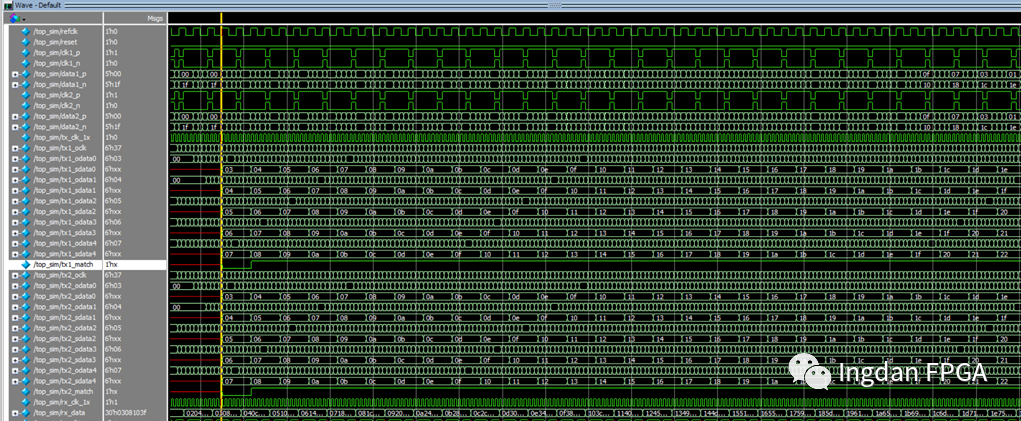Click the diamond icon of /top_sim/data1_p
This screenshot has height=421, width=1021.
26,74
